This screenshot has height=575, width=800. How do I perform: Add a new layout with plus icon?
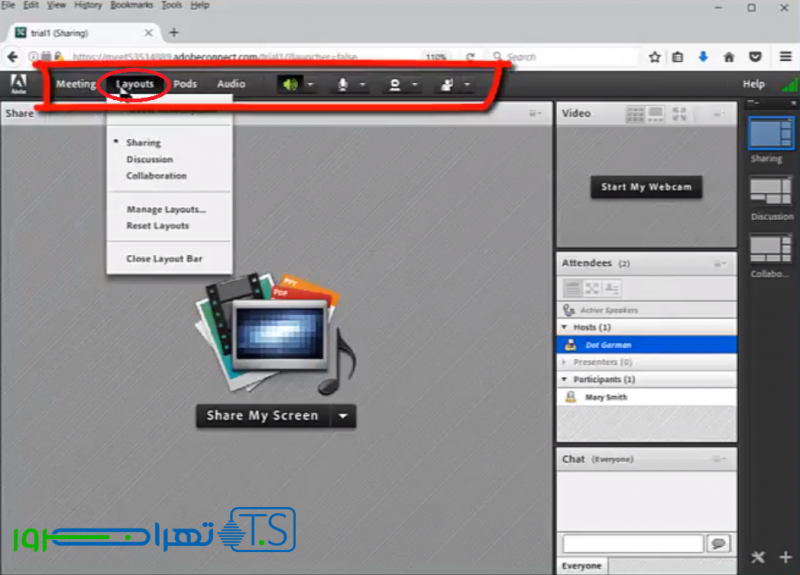785,557
